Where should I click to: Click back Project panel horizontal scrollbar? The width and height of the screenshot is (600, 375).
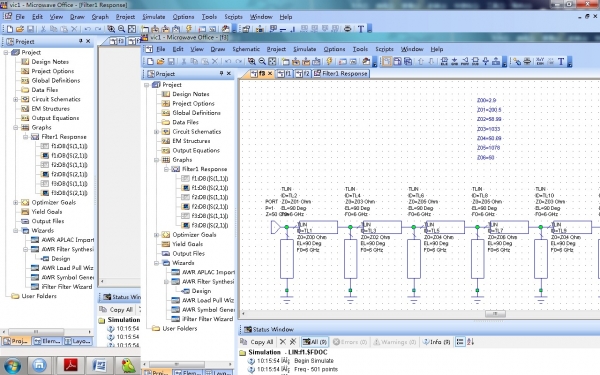[x=36, y=332]
